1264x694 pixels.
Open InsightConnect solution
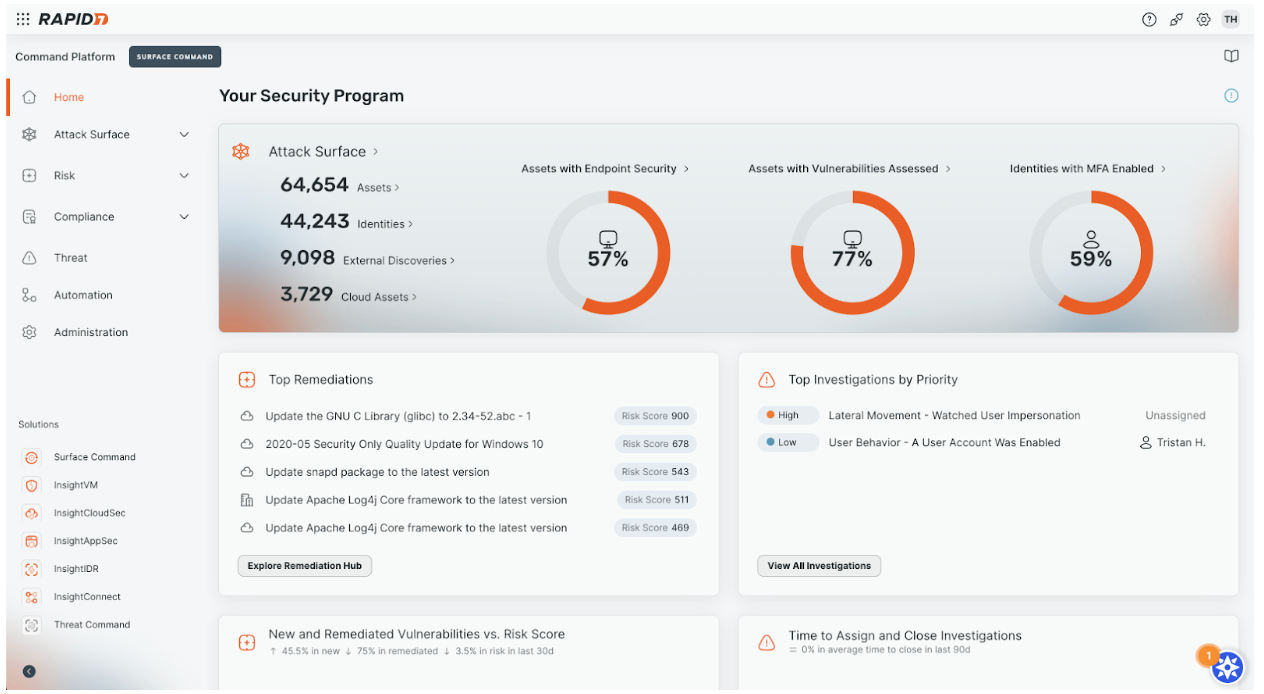[x=86, y=597]
